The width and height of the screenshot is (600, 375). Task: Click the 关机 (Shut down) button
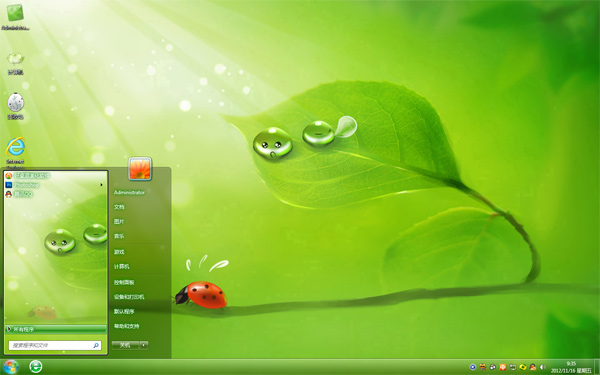tap(126, 345)
